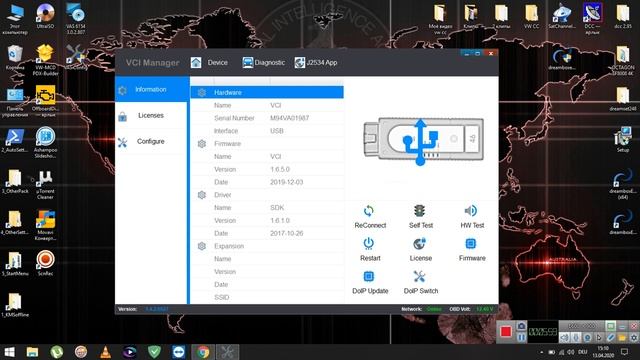This screenshot has width=640, height=360.
Task: Select driver date 2017-10-26
Action: coord(287,233)
